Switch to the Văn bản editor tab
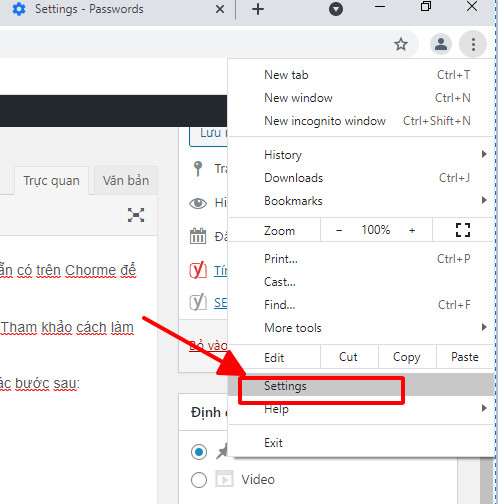 coord(126,180)
